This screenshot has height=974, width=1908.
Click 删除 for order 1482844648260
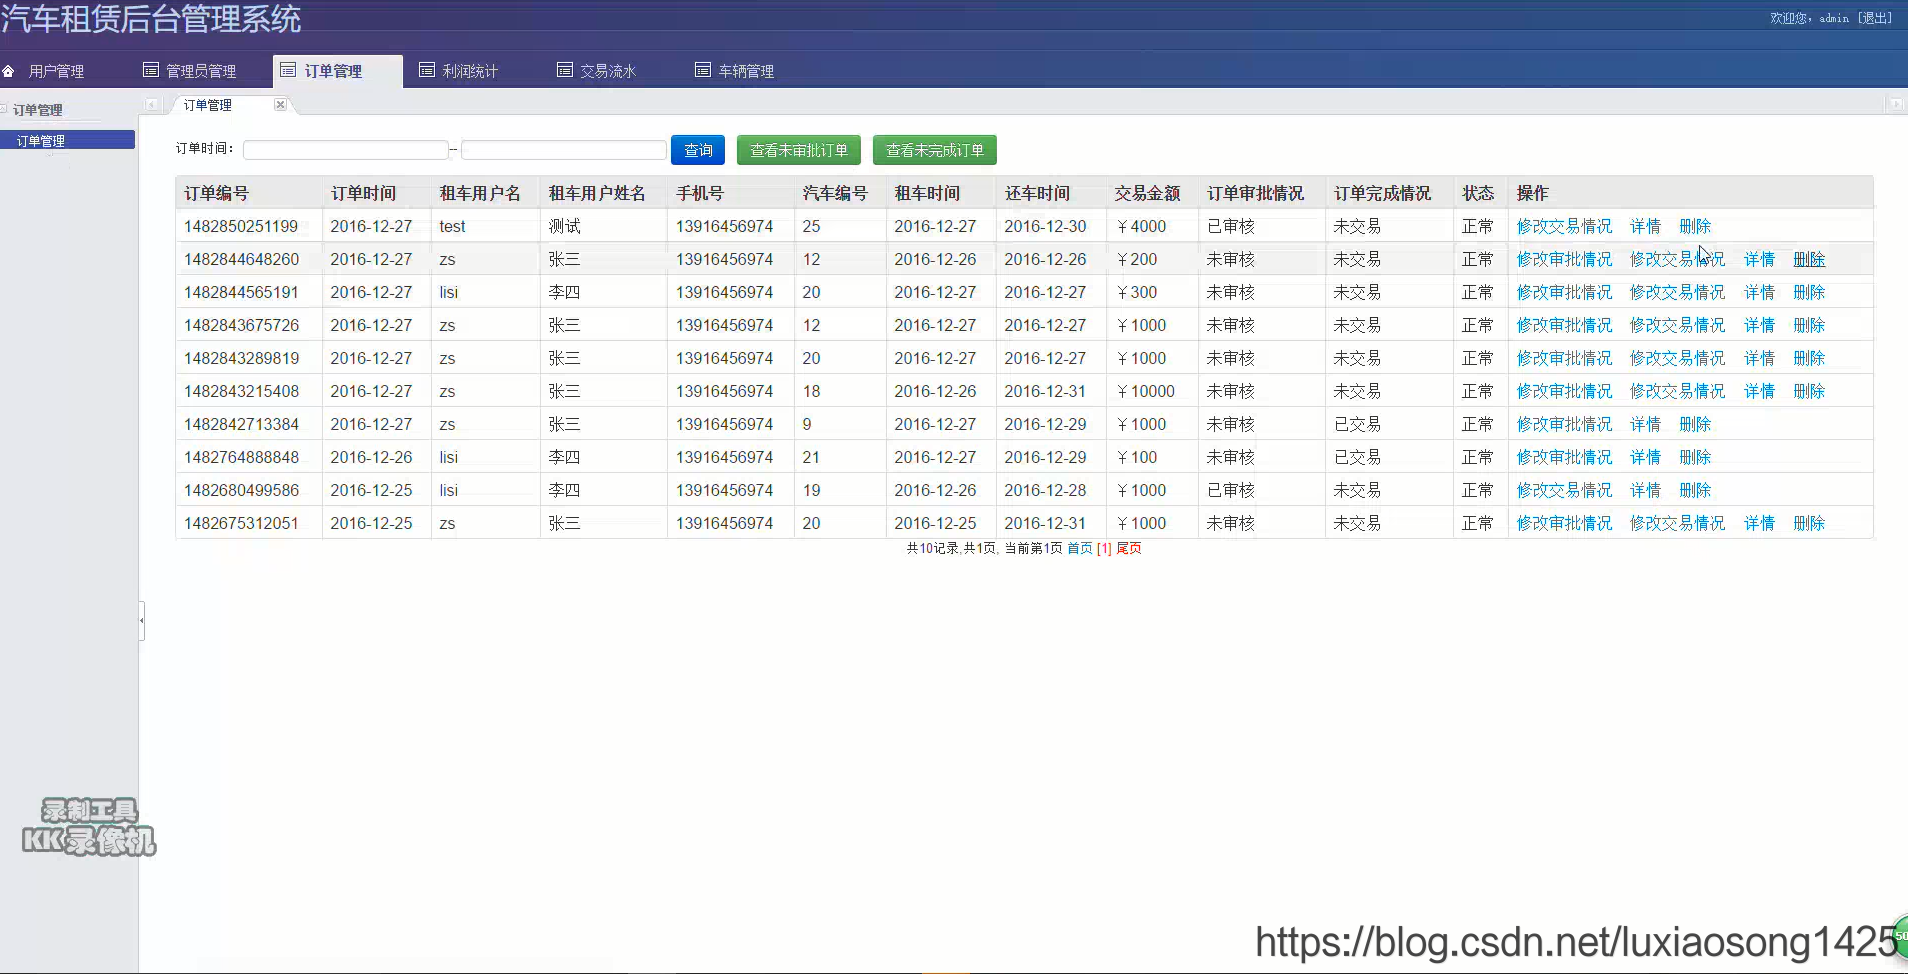1809,259
